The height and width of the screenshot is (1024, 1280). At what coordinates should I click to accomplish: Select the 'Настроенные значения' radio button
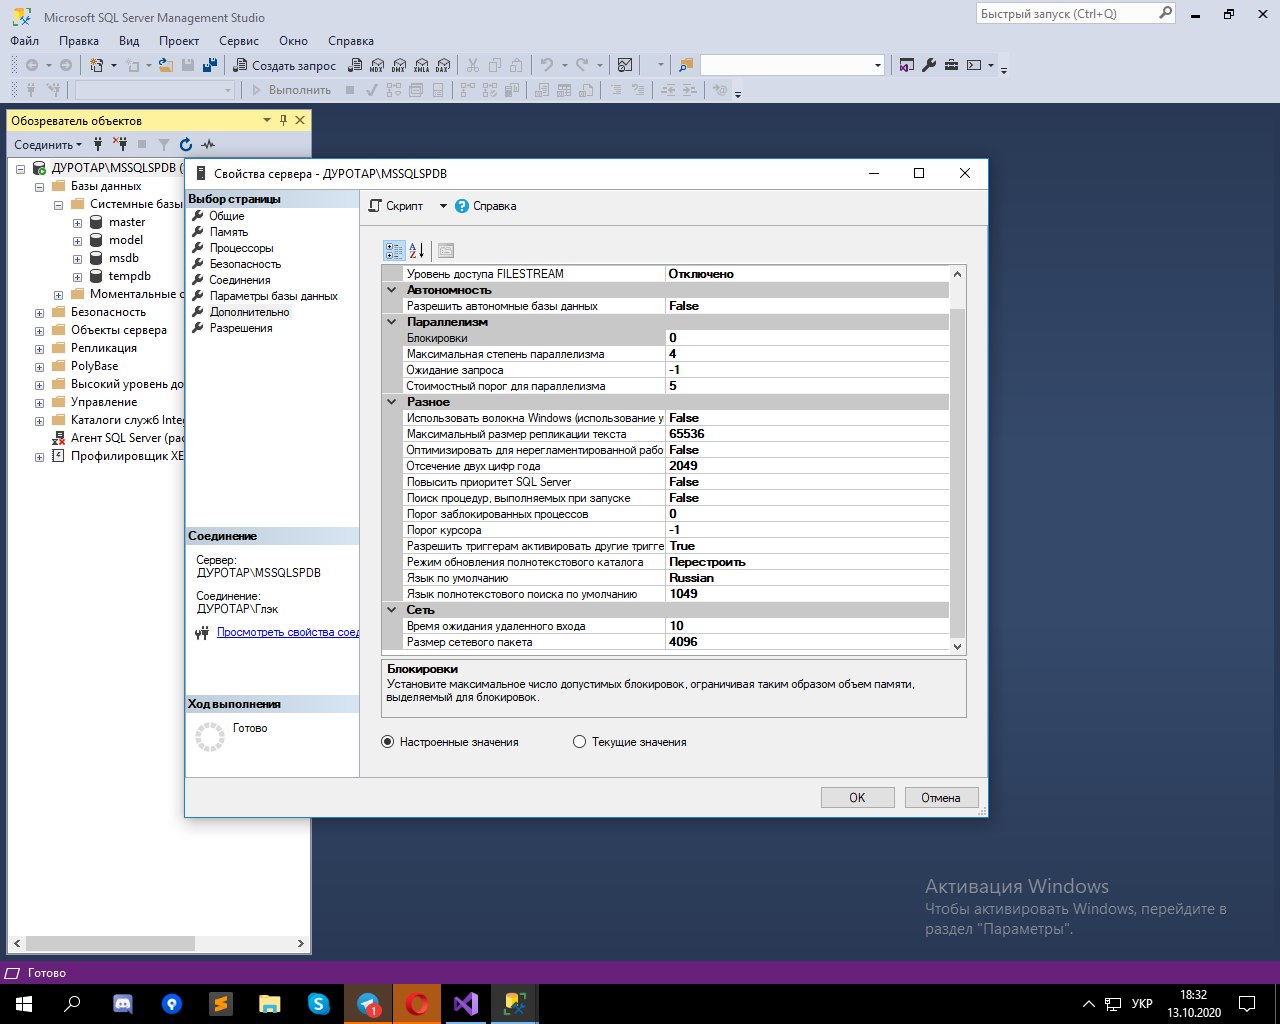coord(387,742)
